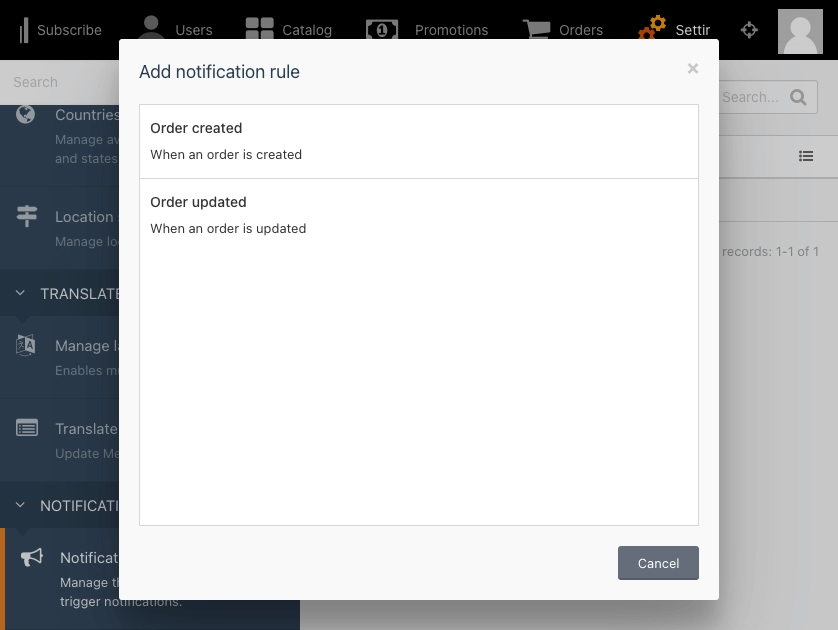
Task: Click the crosshair target icon in header
Action: 749,30
